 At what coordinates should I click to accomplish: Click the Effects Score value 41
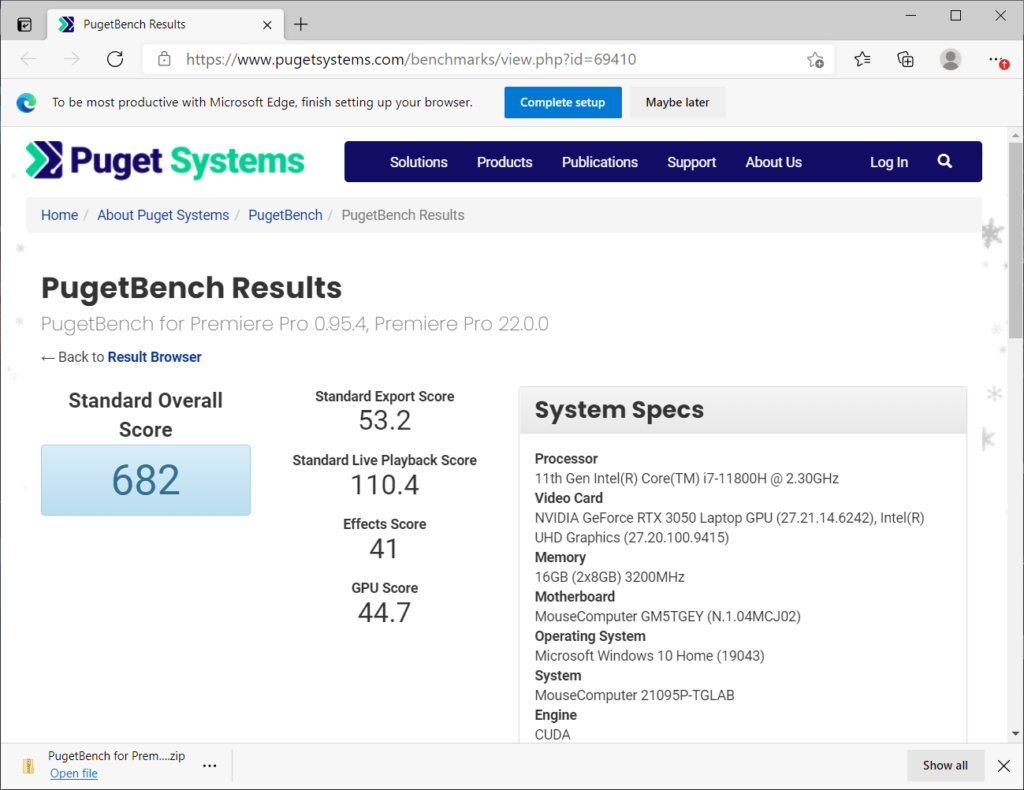click(x=384, y=548)
